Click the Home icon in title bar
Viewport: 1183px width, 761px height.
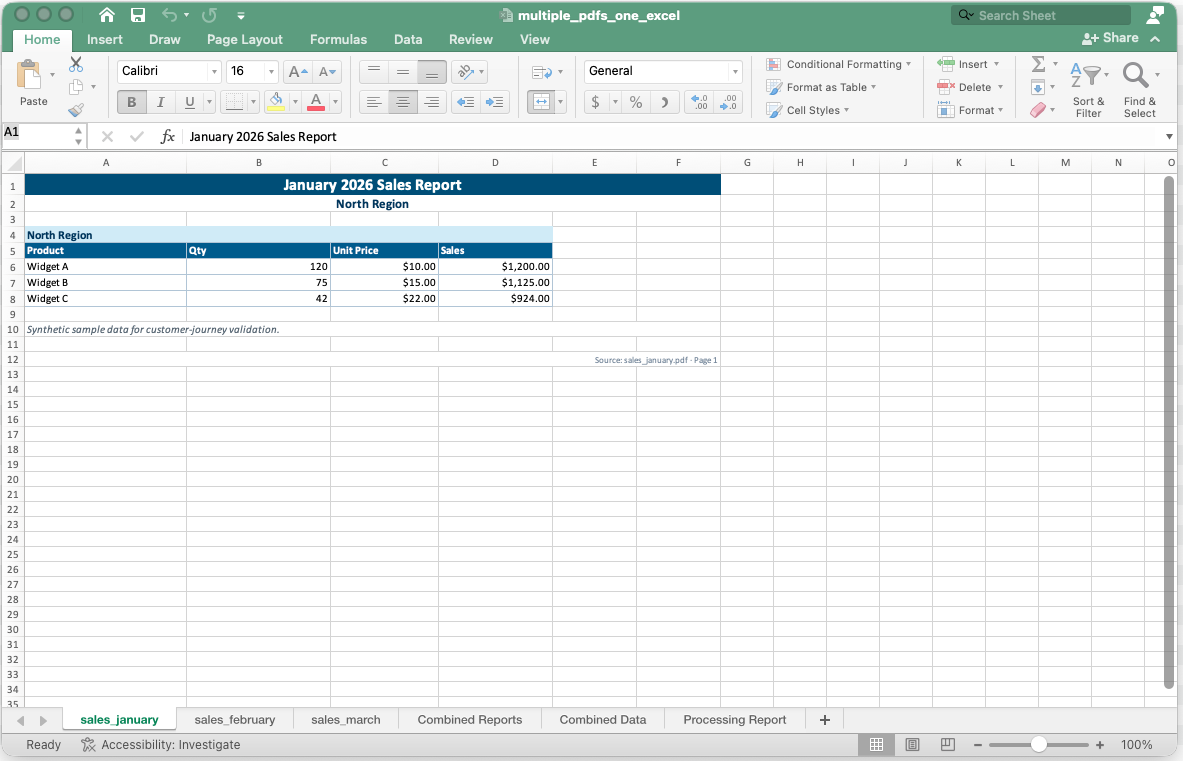tap(107, 15)
